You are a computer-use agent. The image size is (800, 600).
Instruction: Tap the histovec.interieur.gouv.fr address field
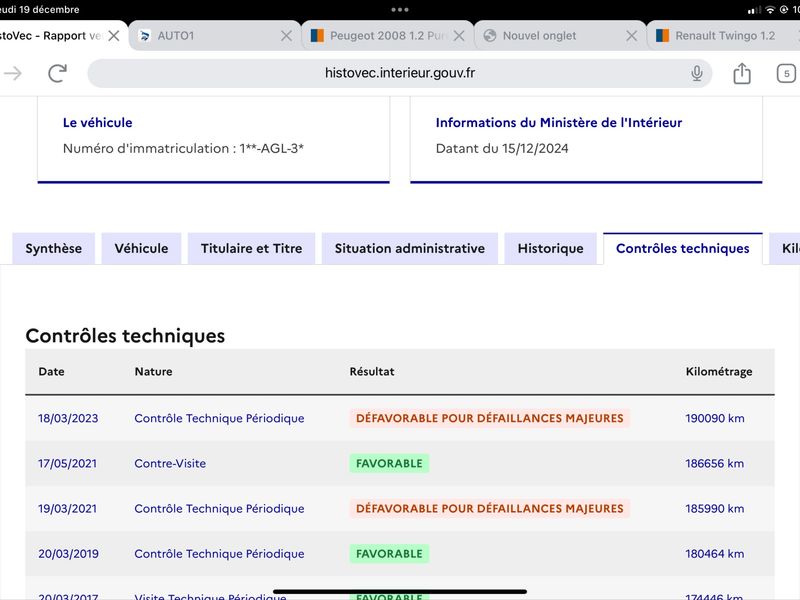399,73
